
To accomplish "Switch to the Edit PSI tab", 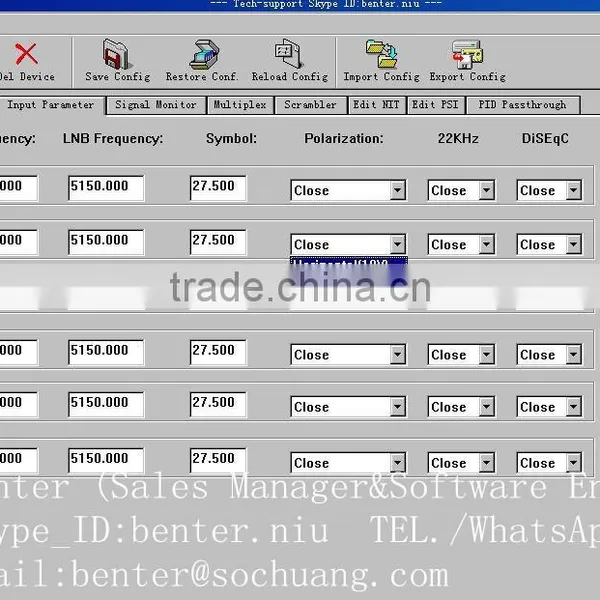I will click(x=435, y=105).
